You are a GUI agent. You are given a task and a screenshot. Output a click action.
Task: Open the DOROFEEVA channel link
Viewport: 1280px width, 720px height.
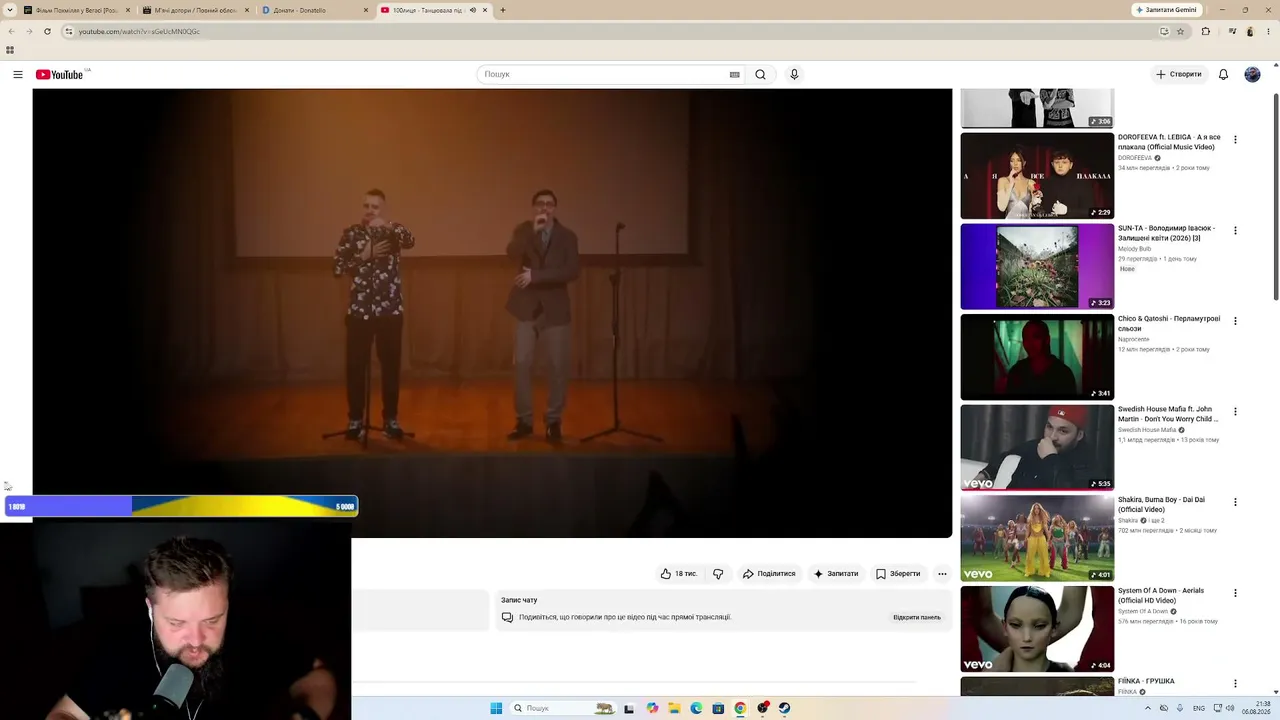(x=1135, y=158)
